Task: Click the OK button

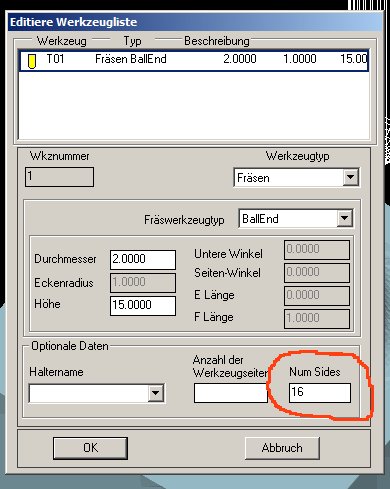Action: (x=90, y=448)
